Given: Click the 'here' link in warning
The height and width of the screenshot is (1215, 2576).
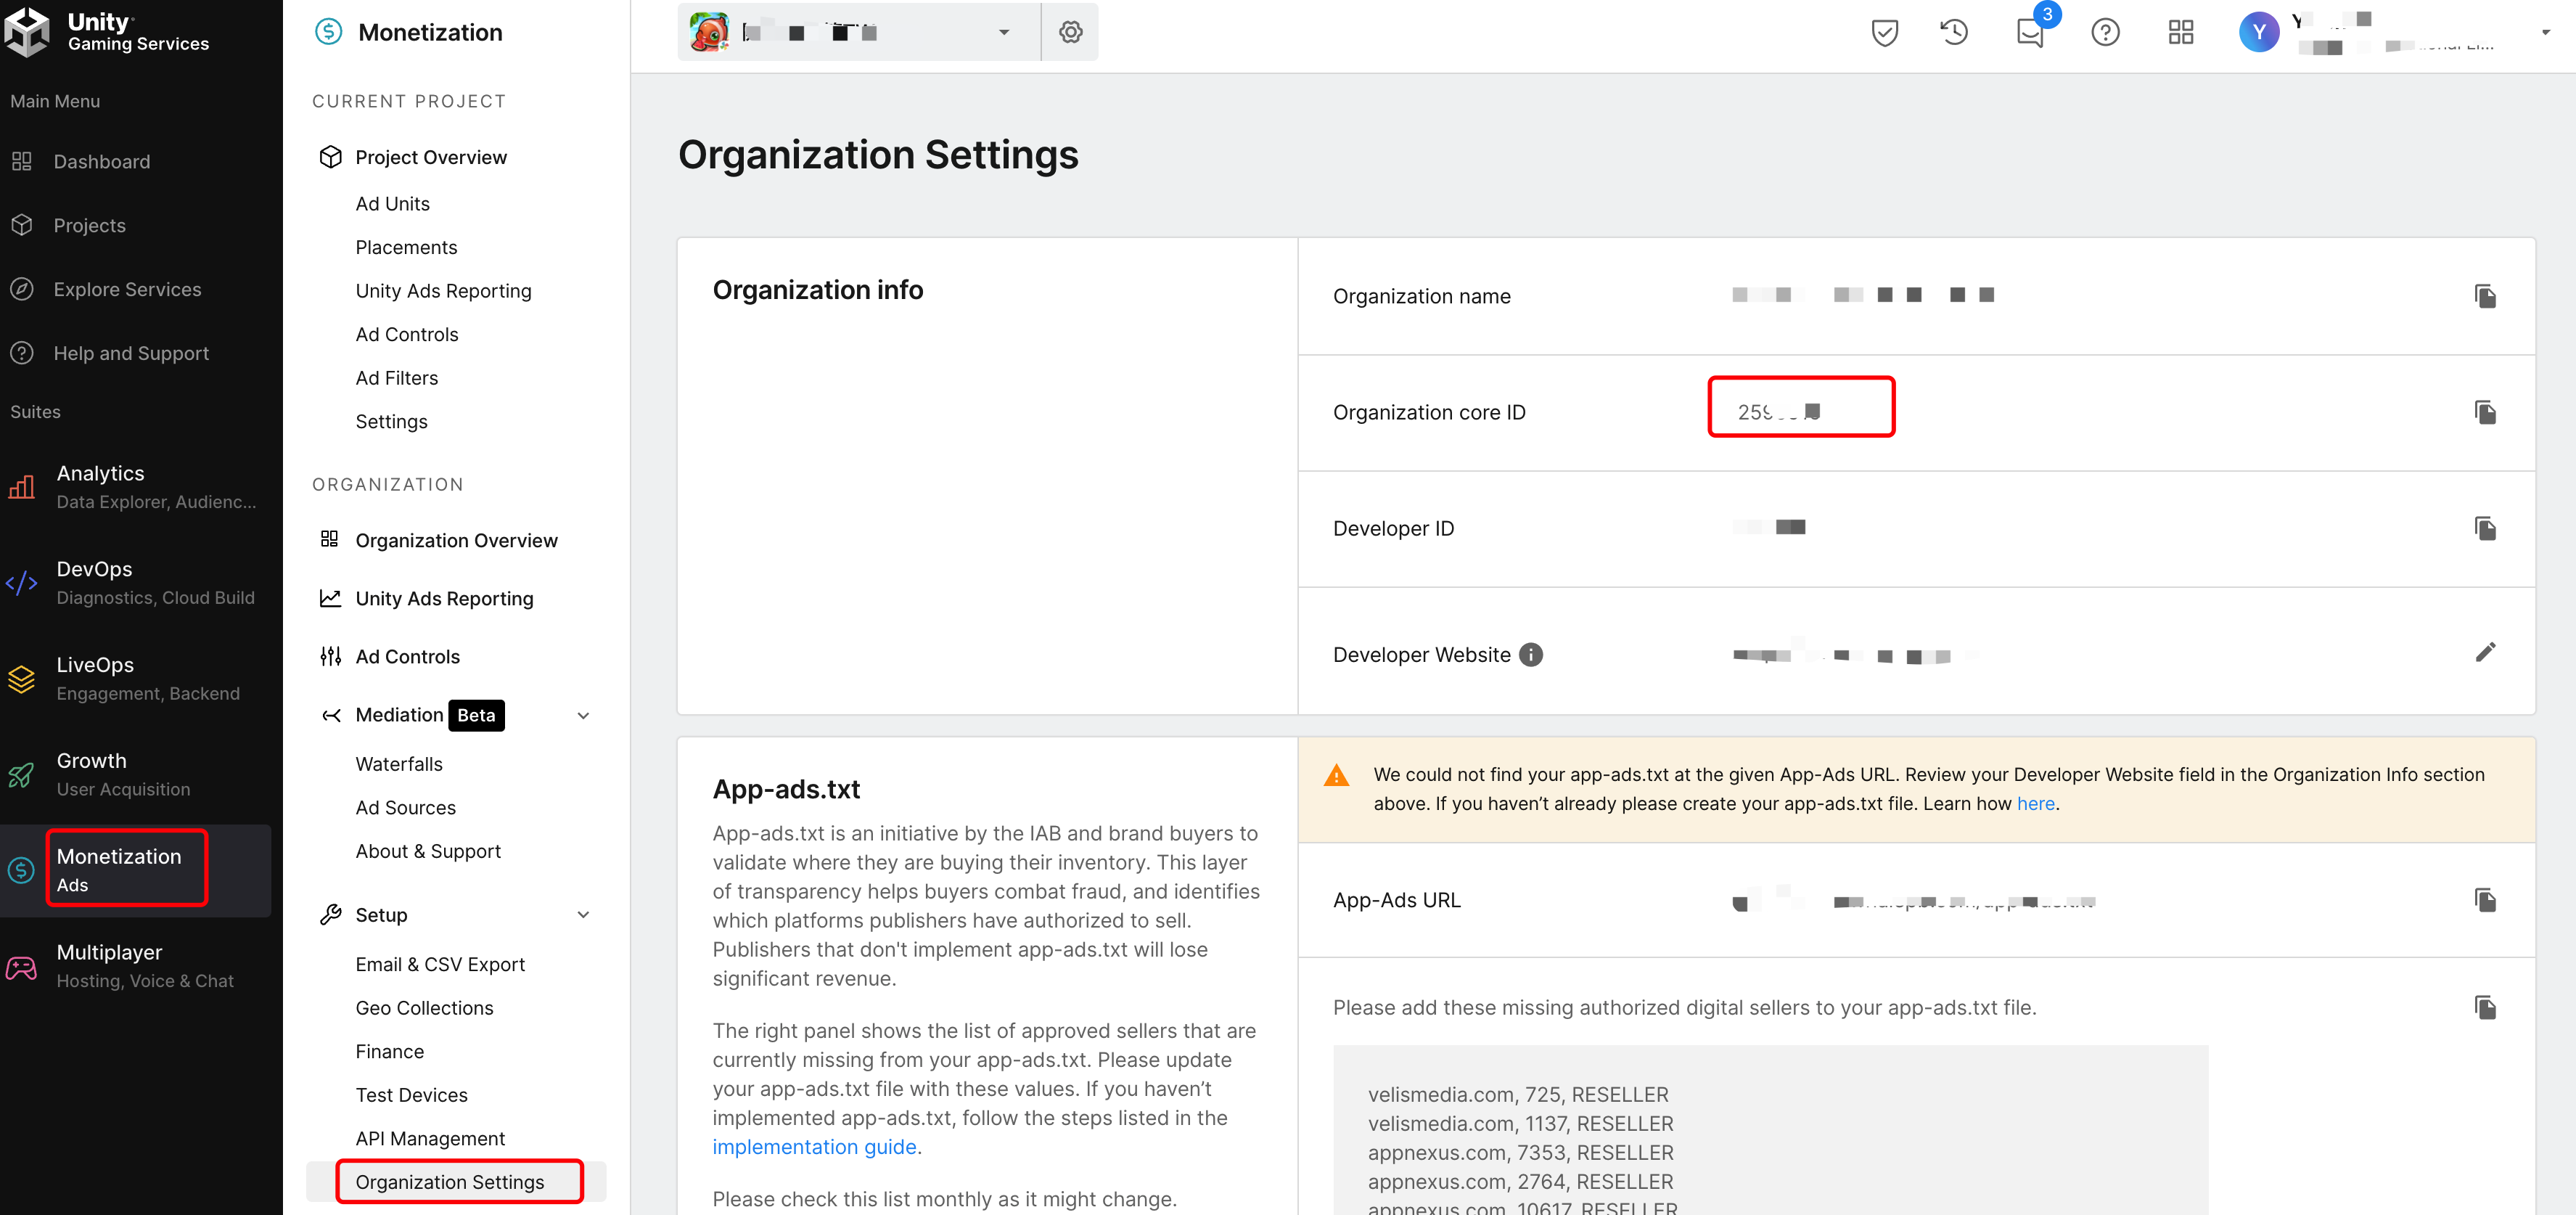Looking at the screenshot, I should [x=2036, y=804].
